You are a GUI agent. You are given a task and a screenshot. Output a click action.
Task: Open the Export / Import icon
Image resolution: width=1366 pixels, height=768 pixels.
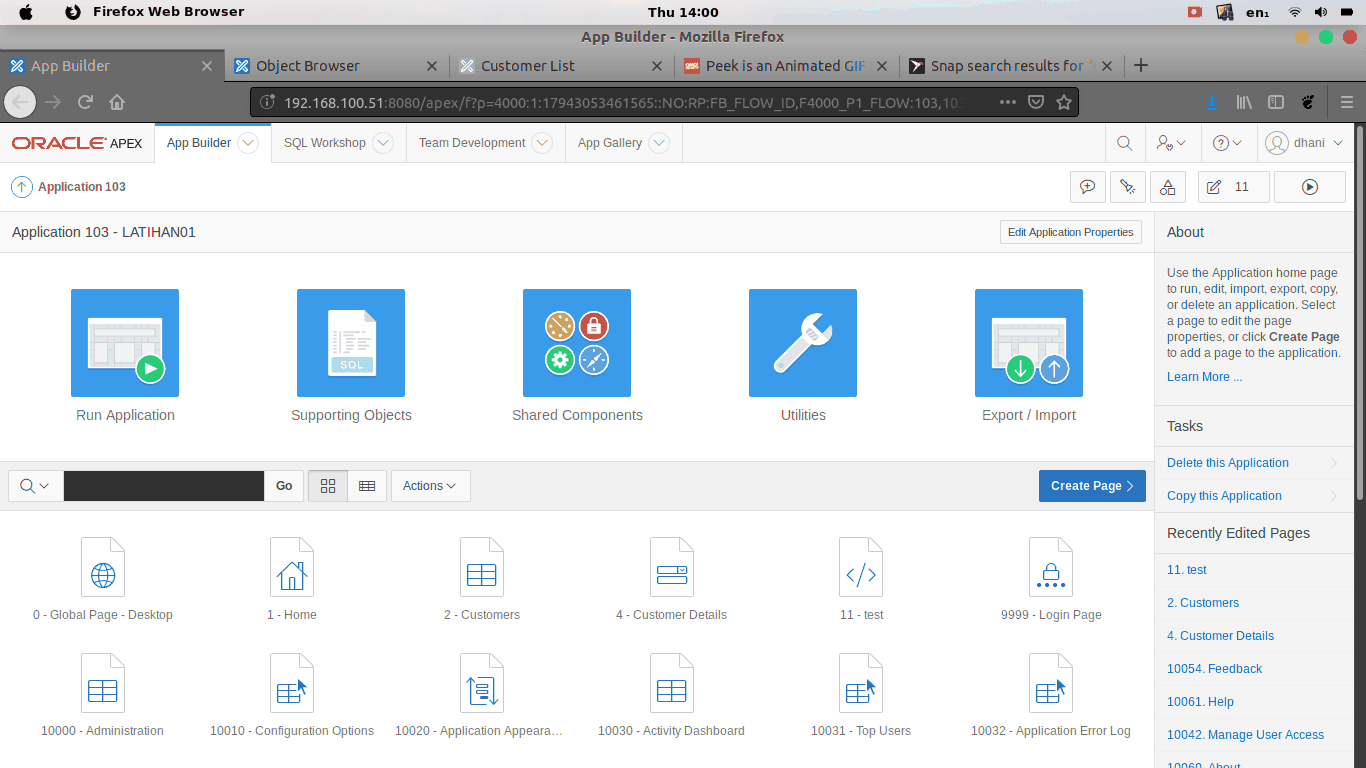pyautogui.click(x=1029, y=343)
